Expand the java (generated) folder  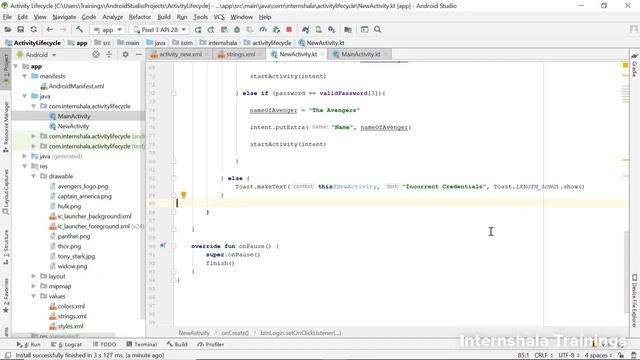click(x=25, y=156)
